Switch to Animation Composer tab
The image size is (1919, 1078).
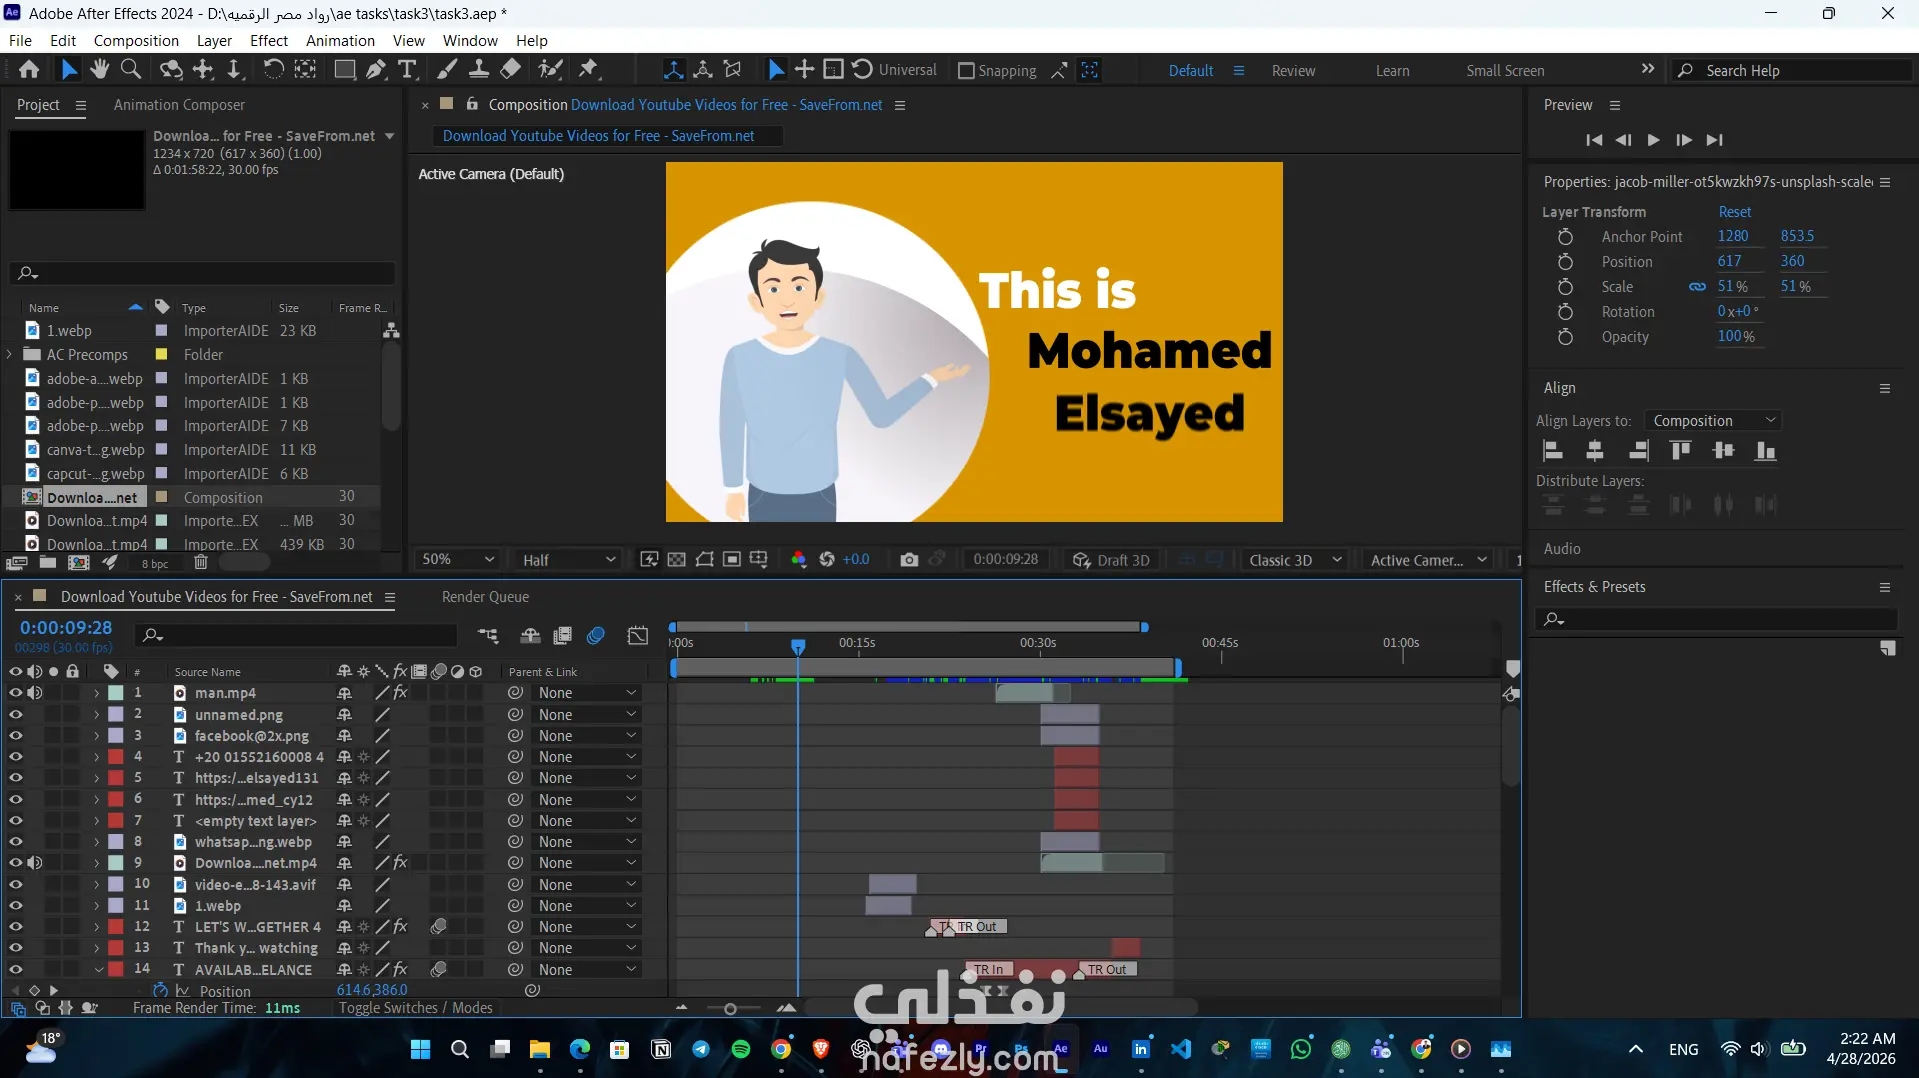(179, 105)
